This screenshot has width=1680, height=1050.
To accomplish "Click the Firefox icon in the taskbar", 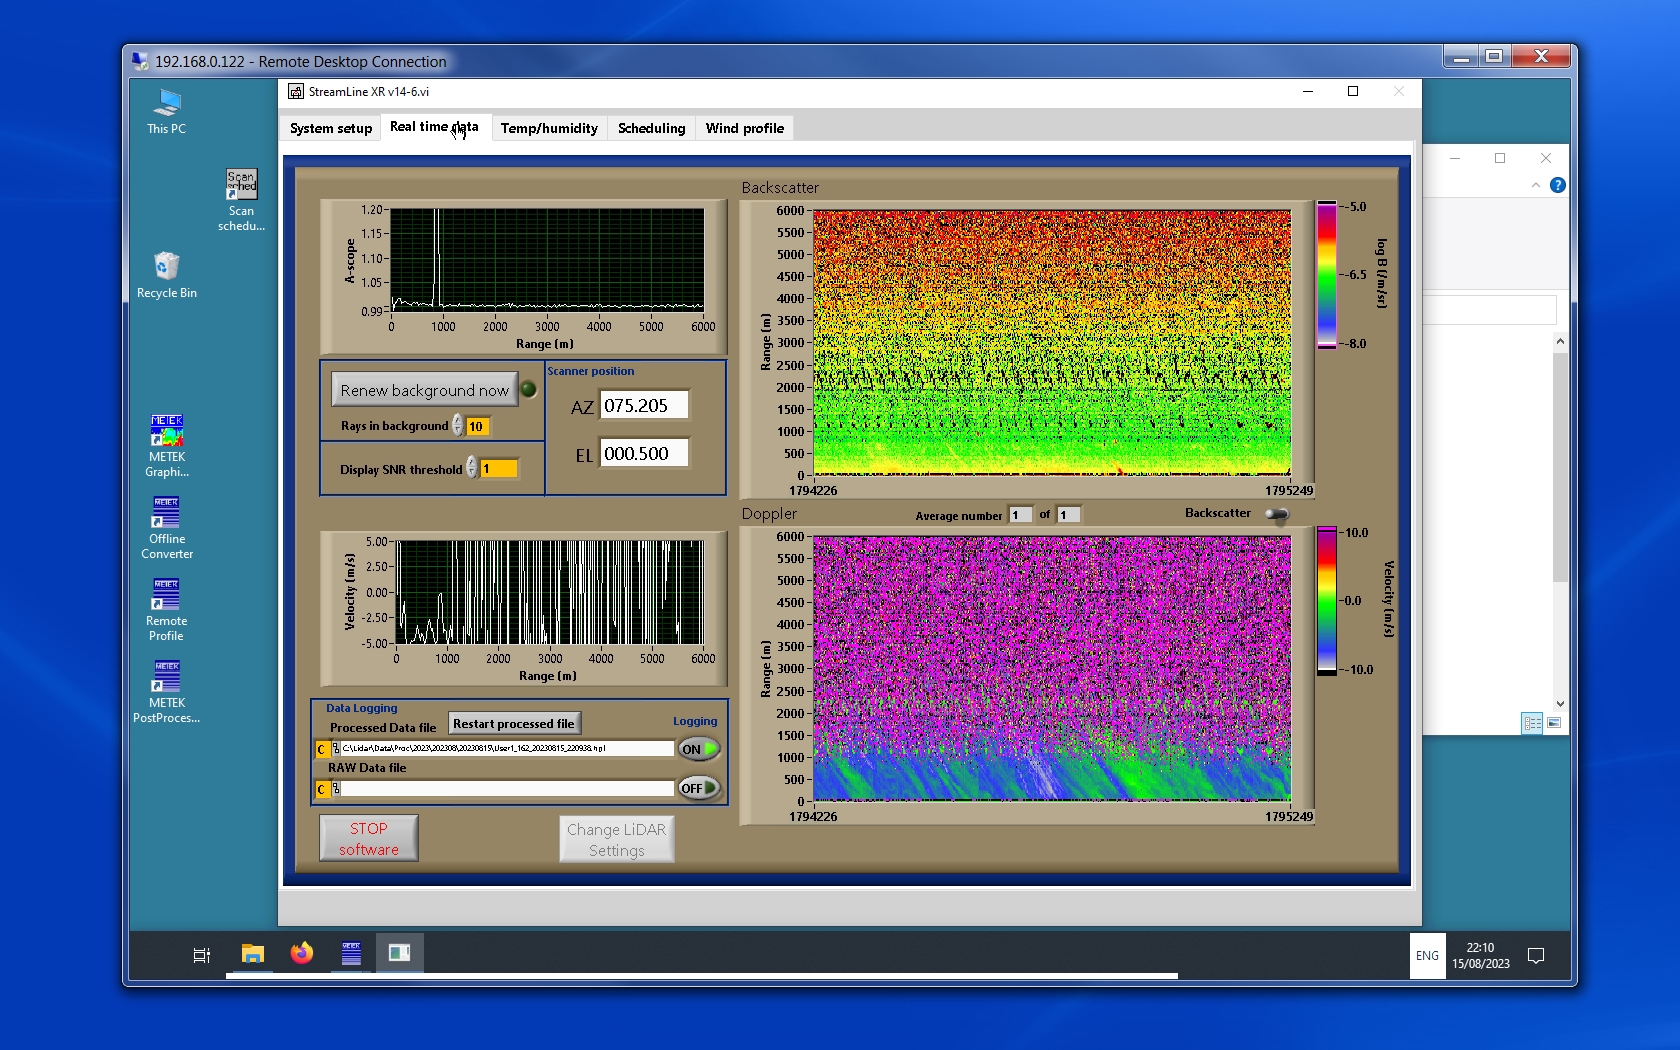I will point(301,954).
